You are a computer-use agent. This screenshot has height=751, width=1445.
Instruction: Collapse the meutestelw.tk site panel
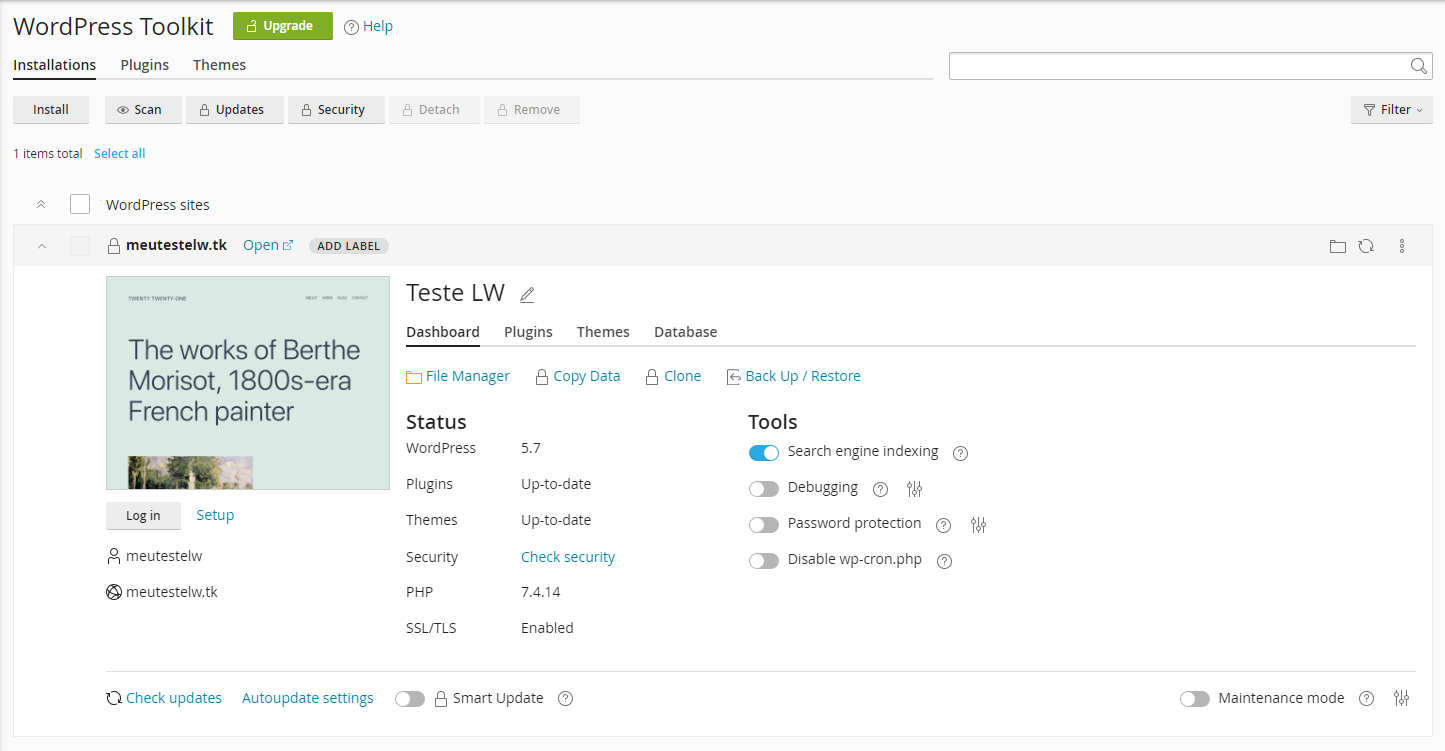[x=41, y=246]
